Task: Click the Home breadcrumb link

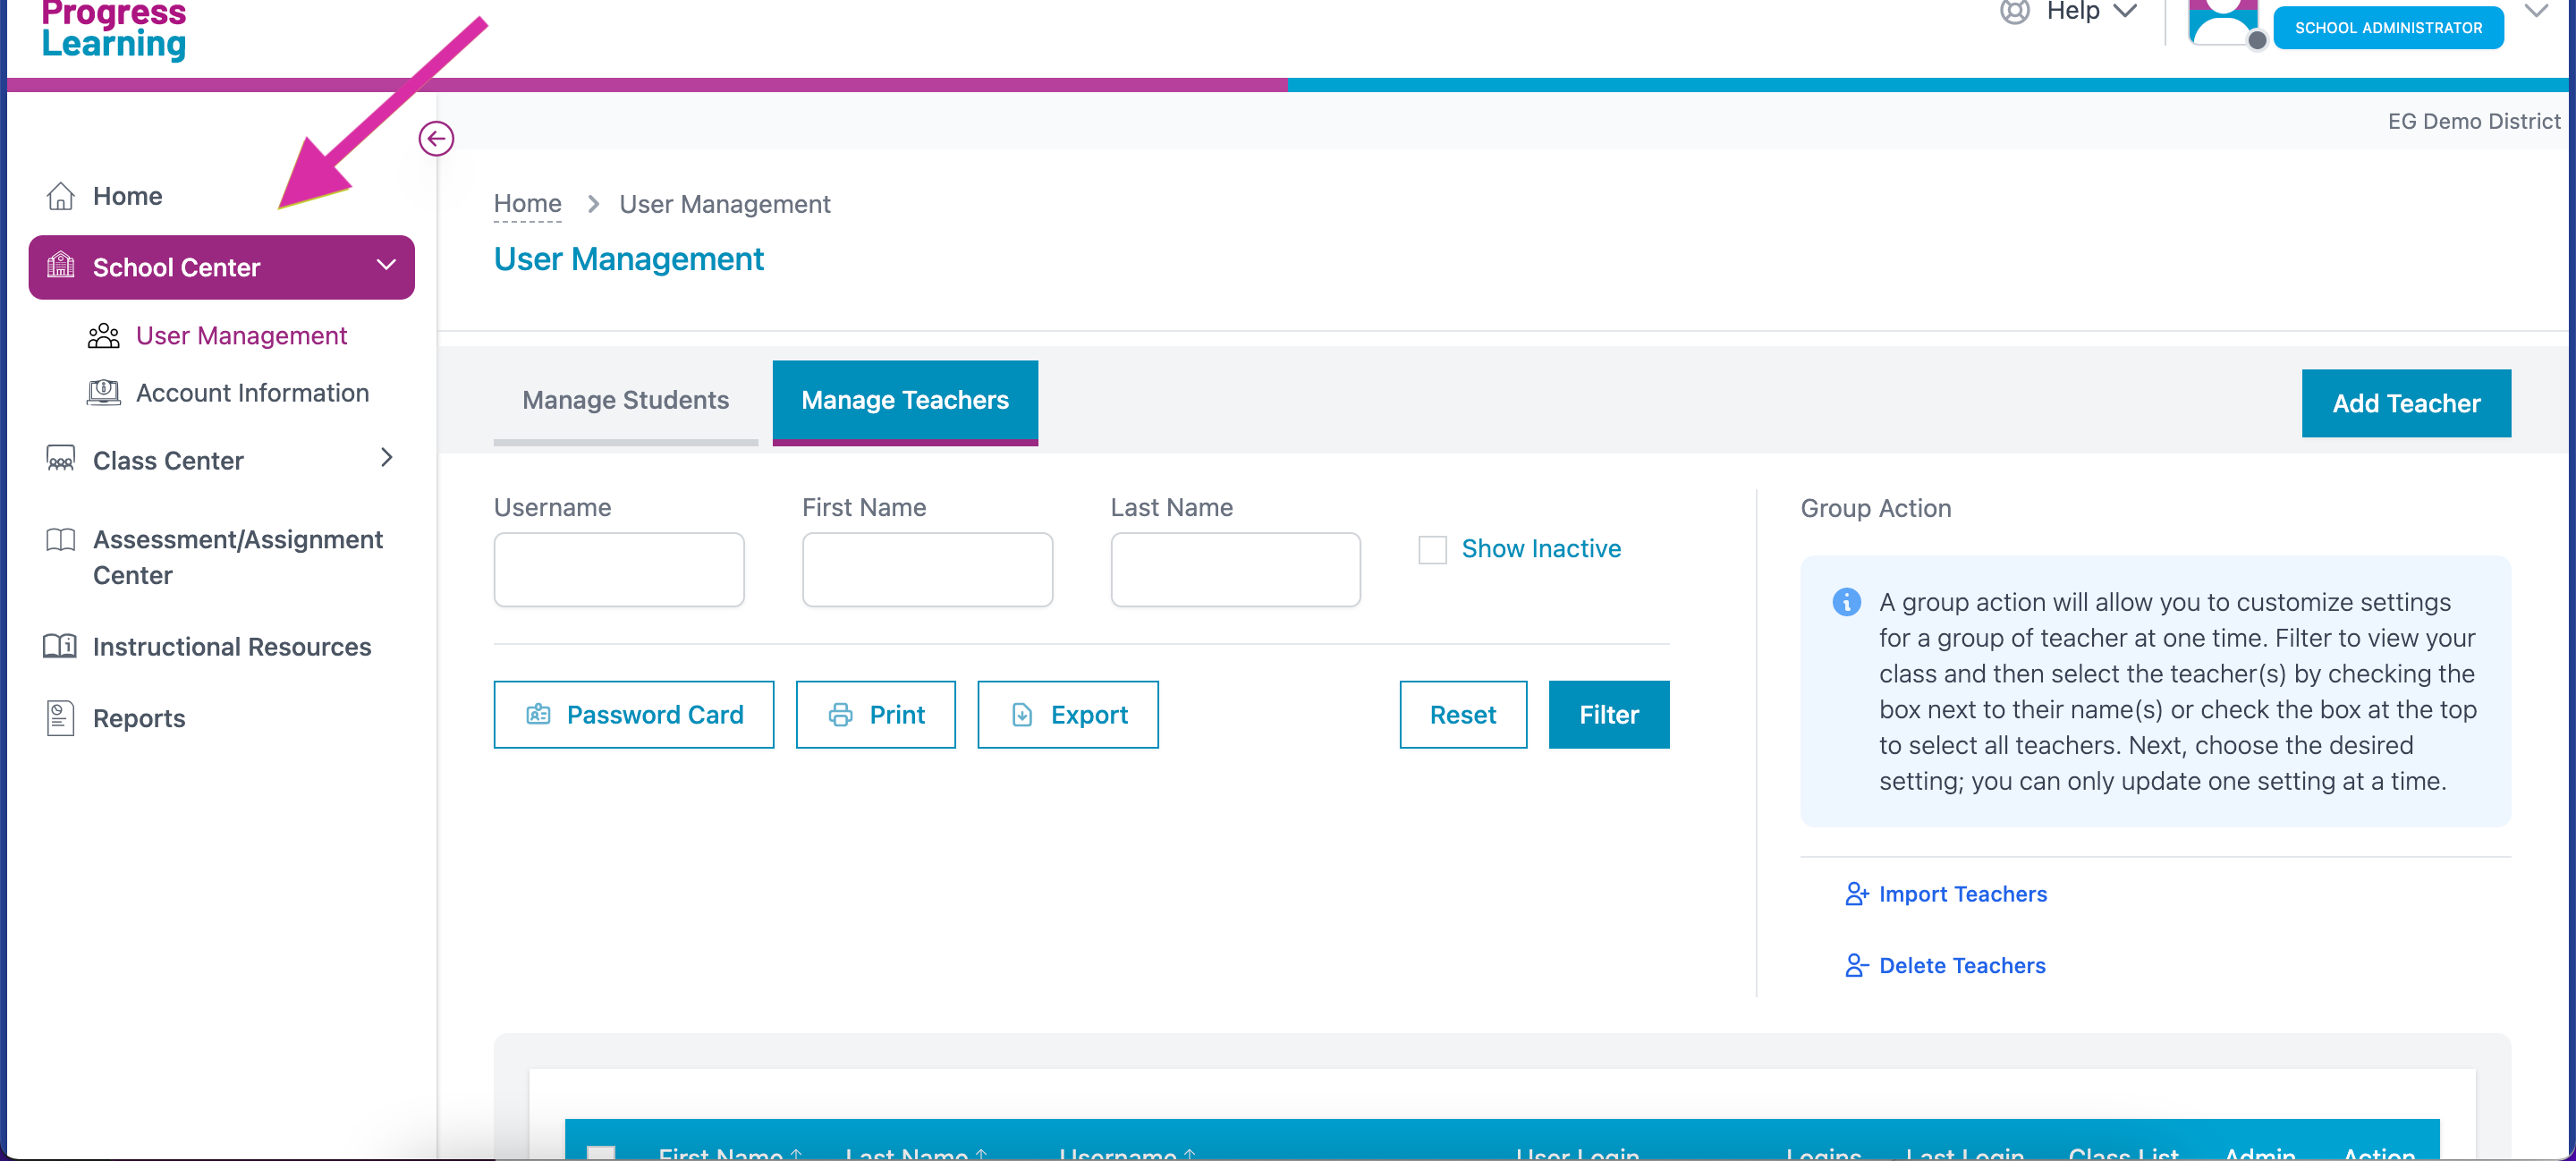Action: click(x=527, y=204)
